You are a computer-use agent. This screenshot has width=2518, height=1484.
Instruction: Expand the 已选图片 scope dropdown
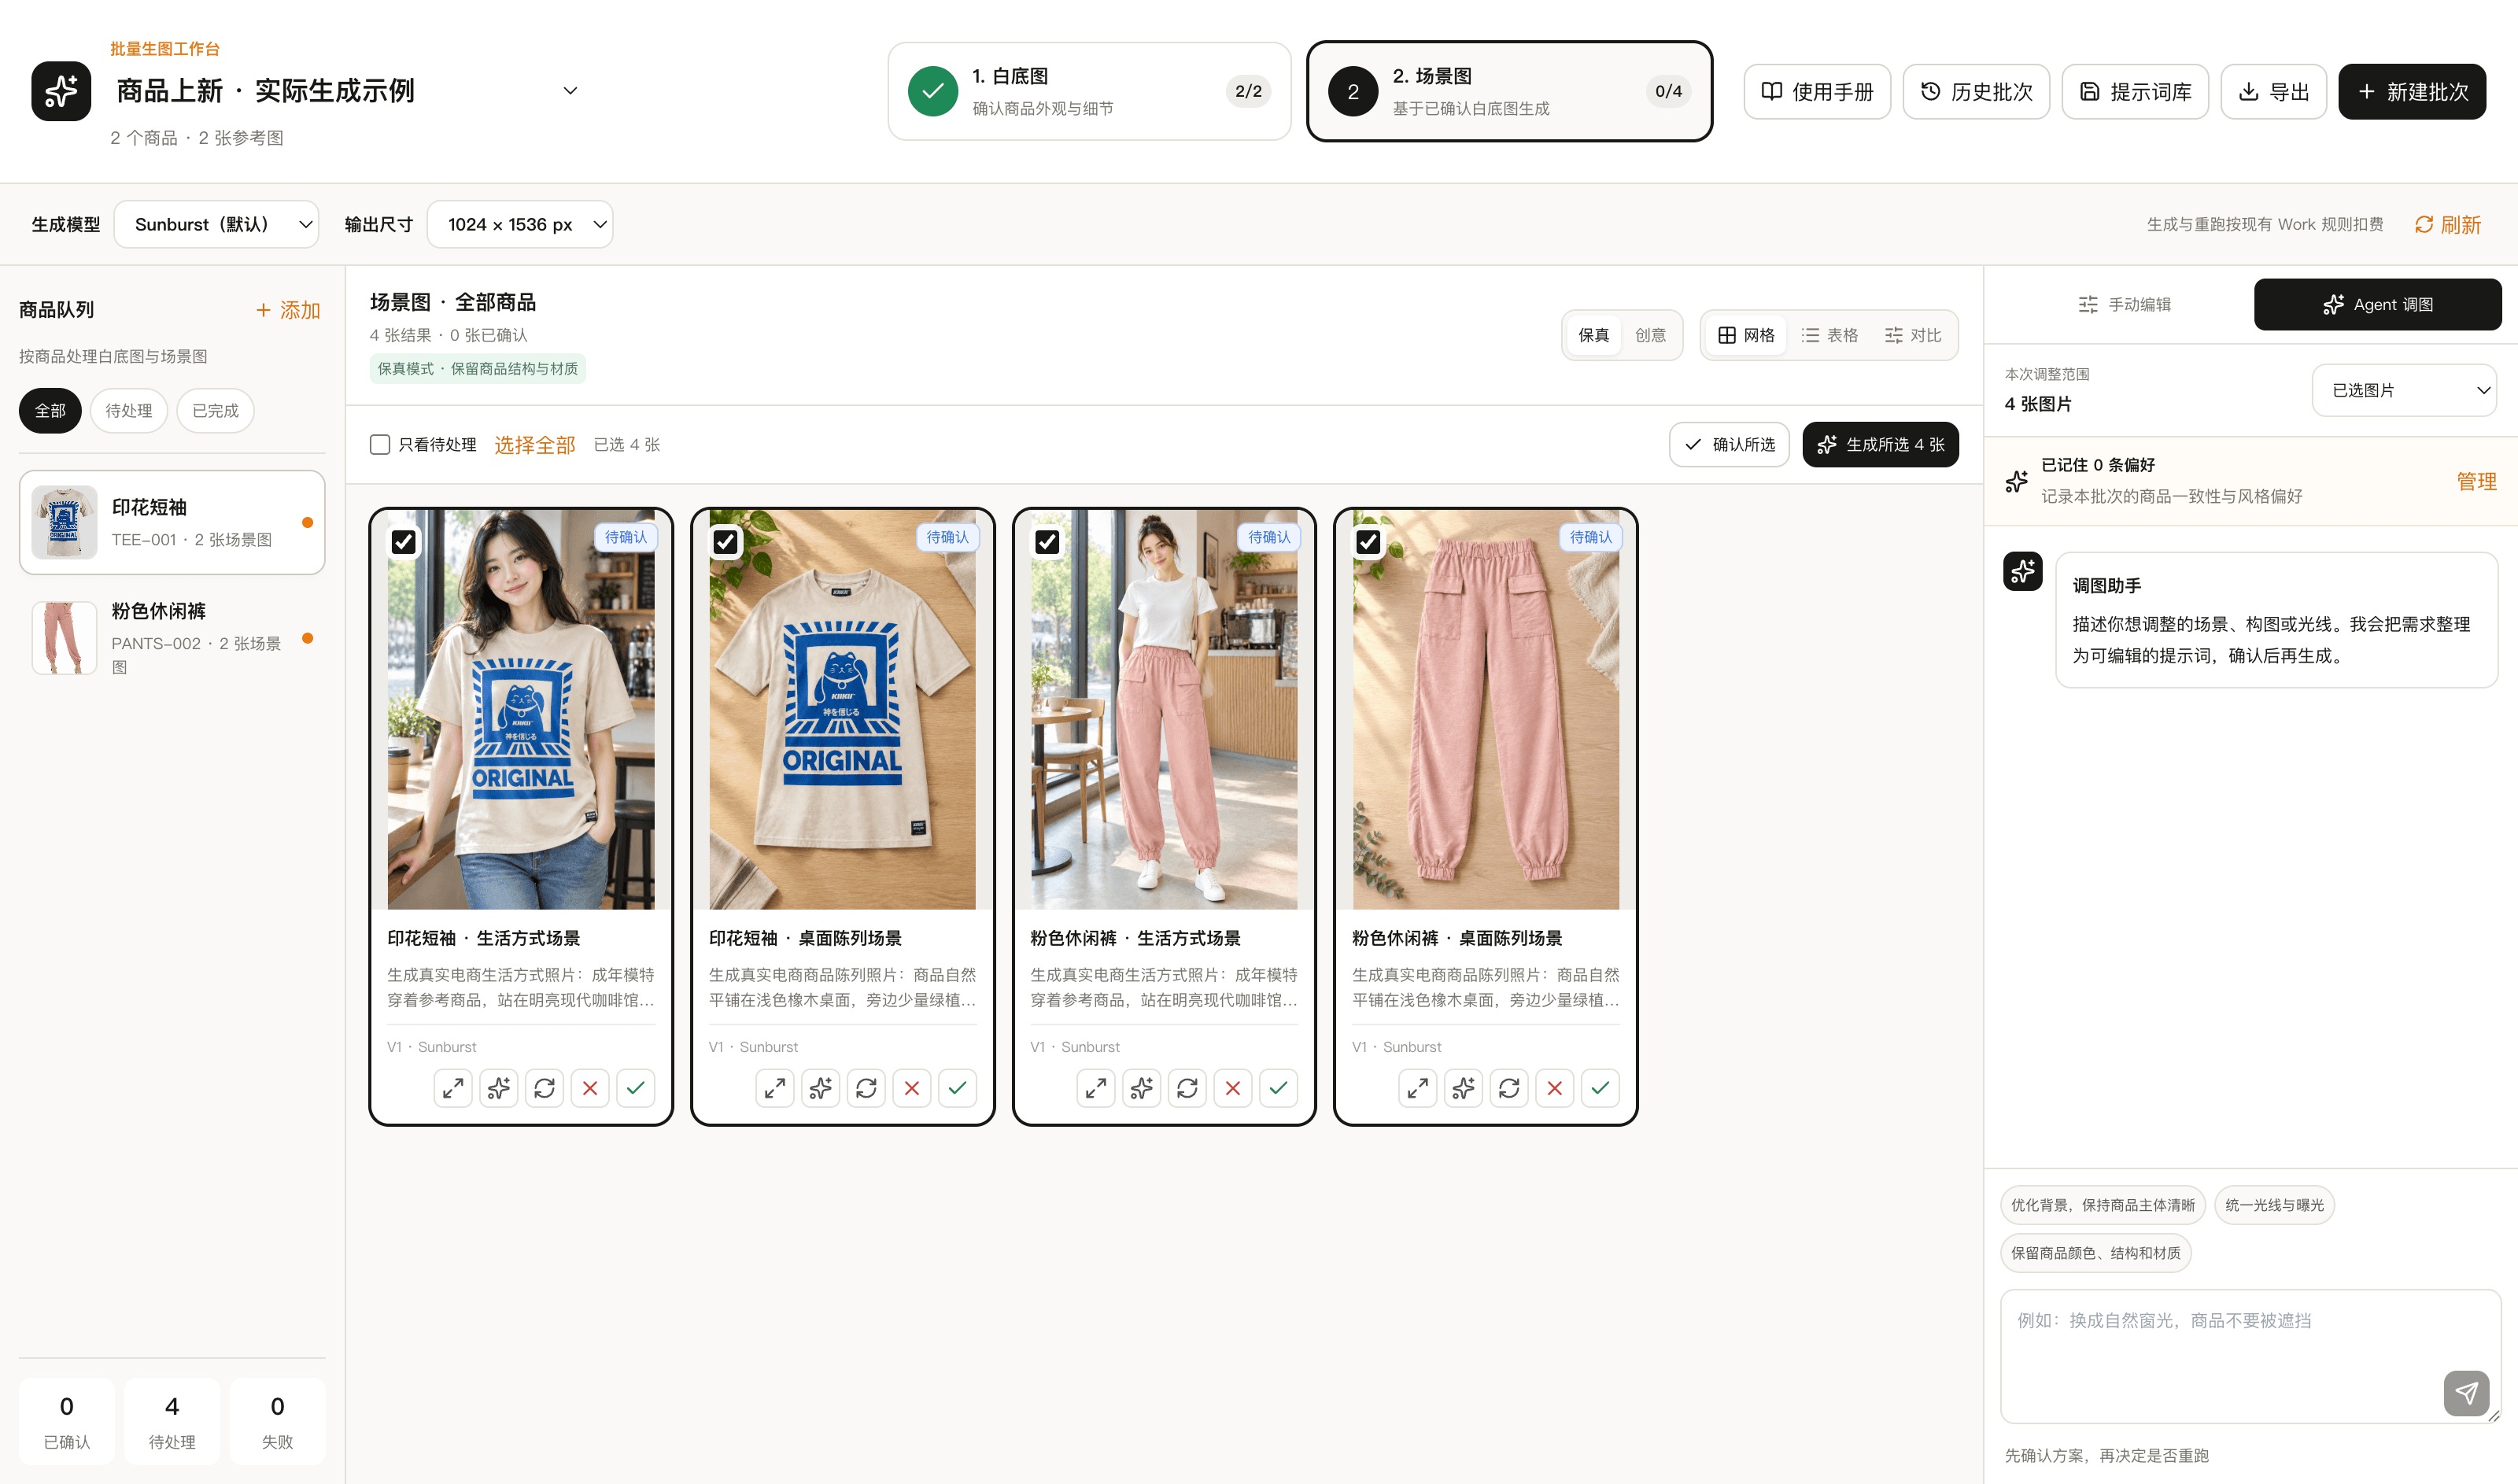(x=2404, y=390)
